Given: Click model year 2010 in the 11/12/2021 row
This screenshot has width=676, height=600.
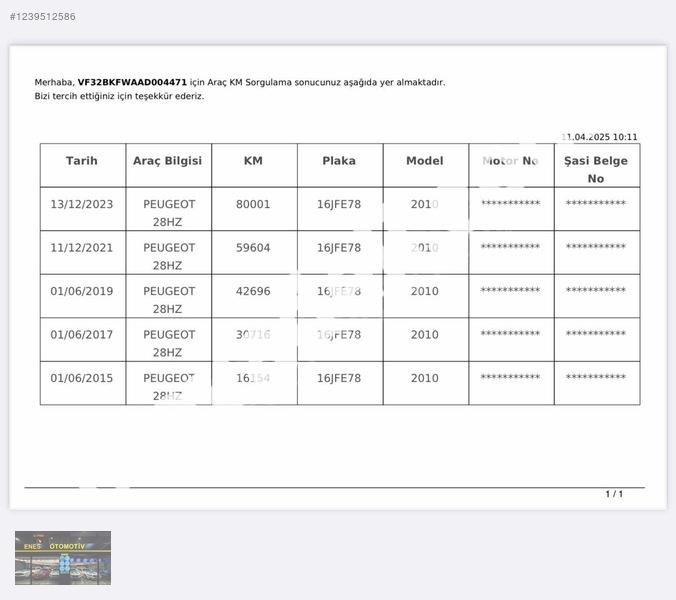Looking at the screenshot, I should pos(425,248).
